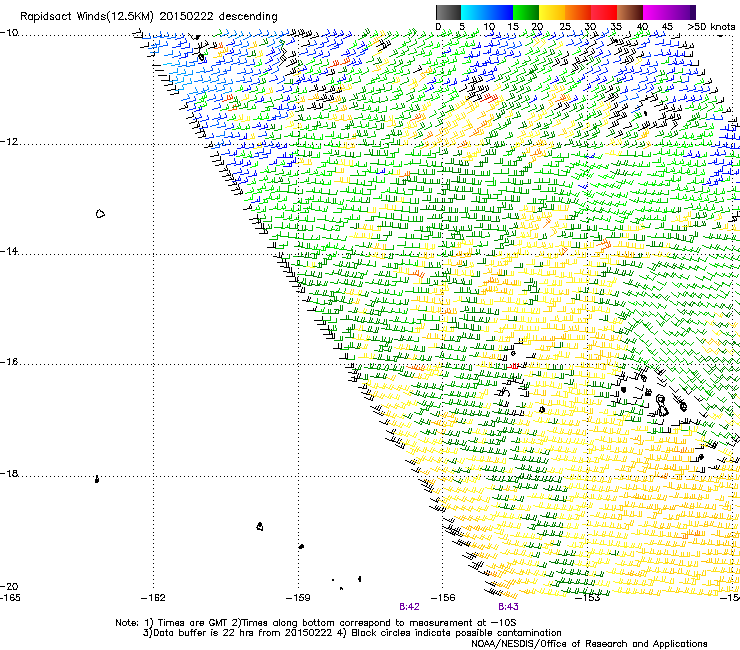This screenshot has width=740, height=650.
Task: Click the note 'Times are GMT' line
Action: [x=316, y=623]
